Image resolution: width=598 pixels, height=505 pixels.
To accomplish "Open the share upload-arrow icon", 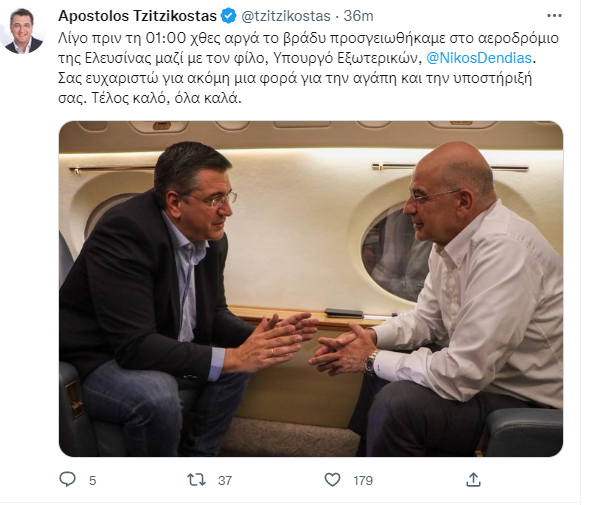I will (x=473, y=479).
